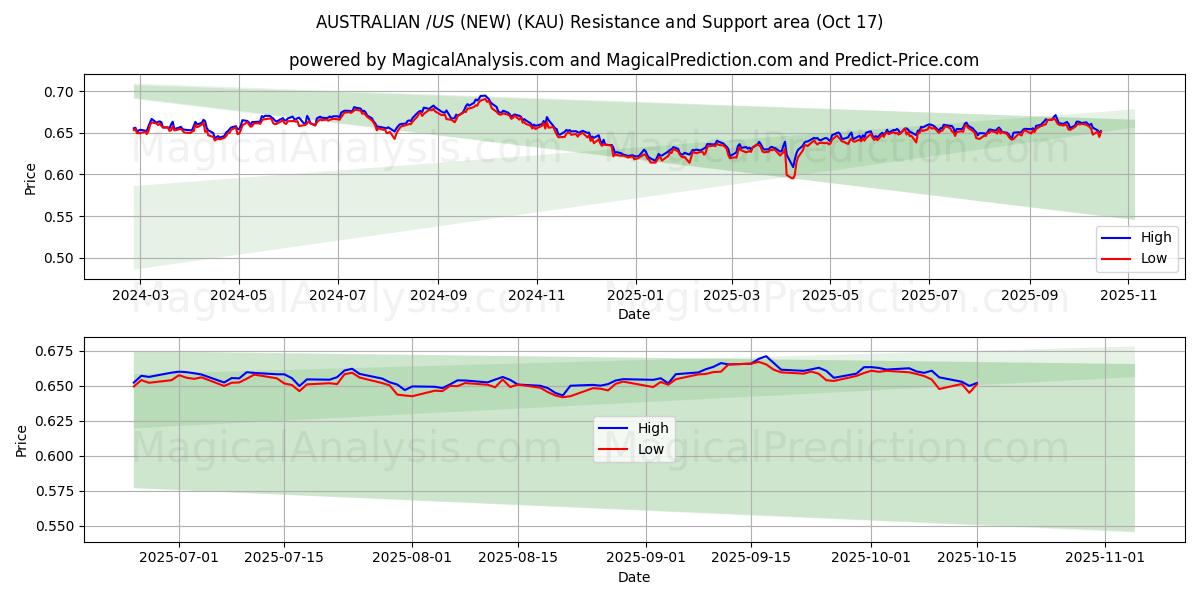Select the High label in bottom chart legend
The image size is (1200, 600).
coord(653,429)
